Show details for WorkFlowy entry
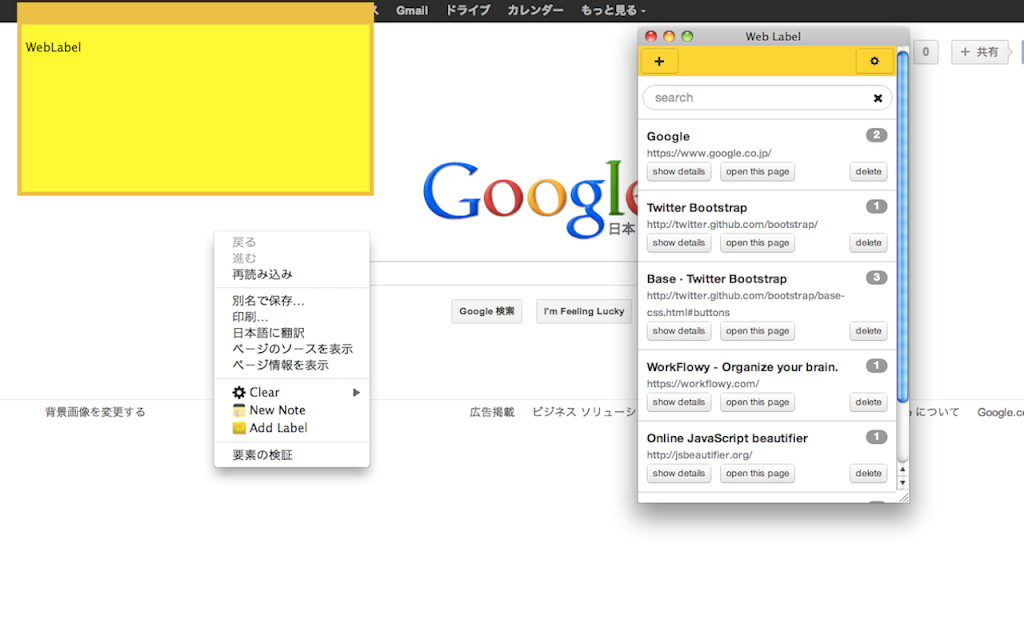Screen dimensions: 1024x640 pyautogui.click(x=679, y=402)
